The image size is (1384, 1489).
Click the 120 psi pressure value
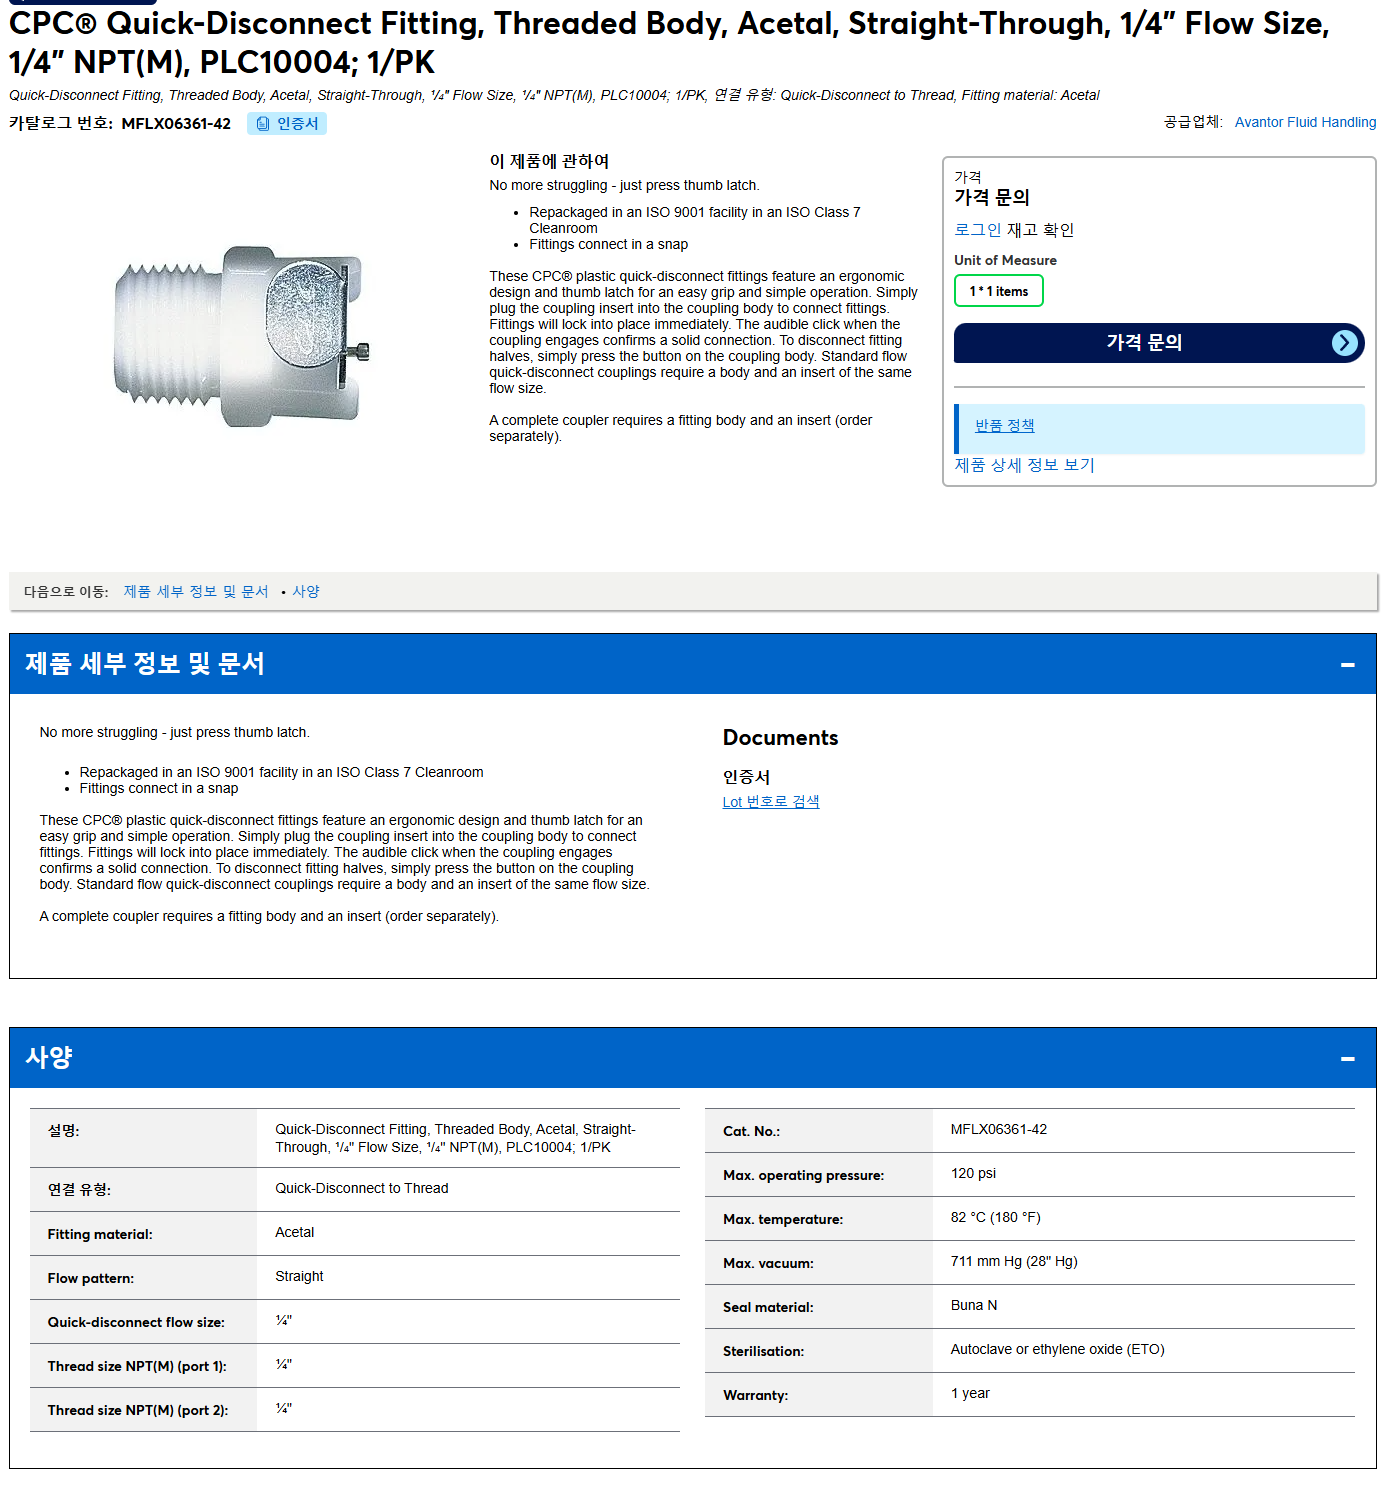[x=973, y=1173]
